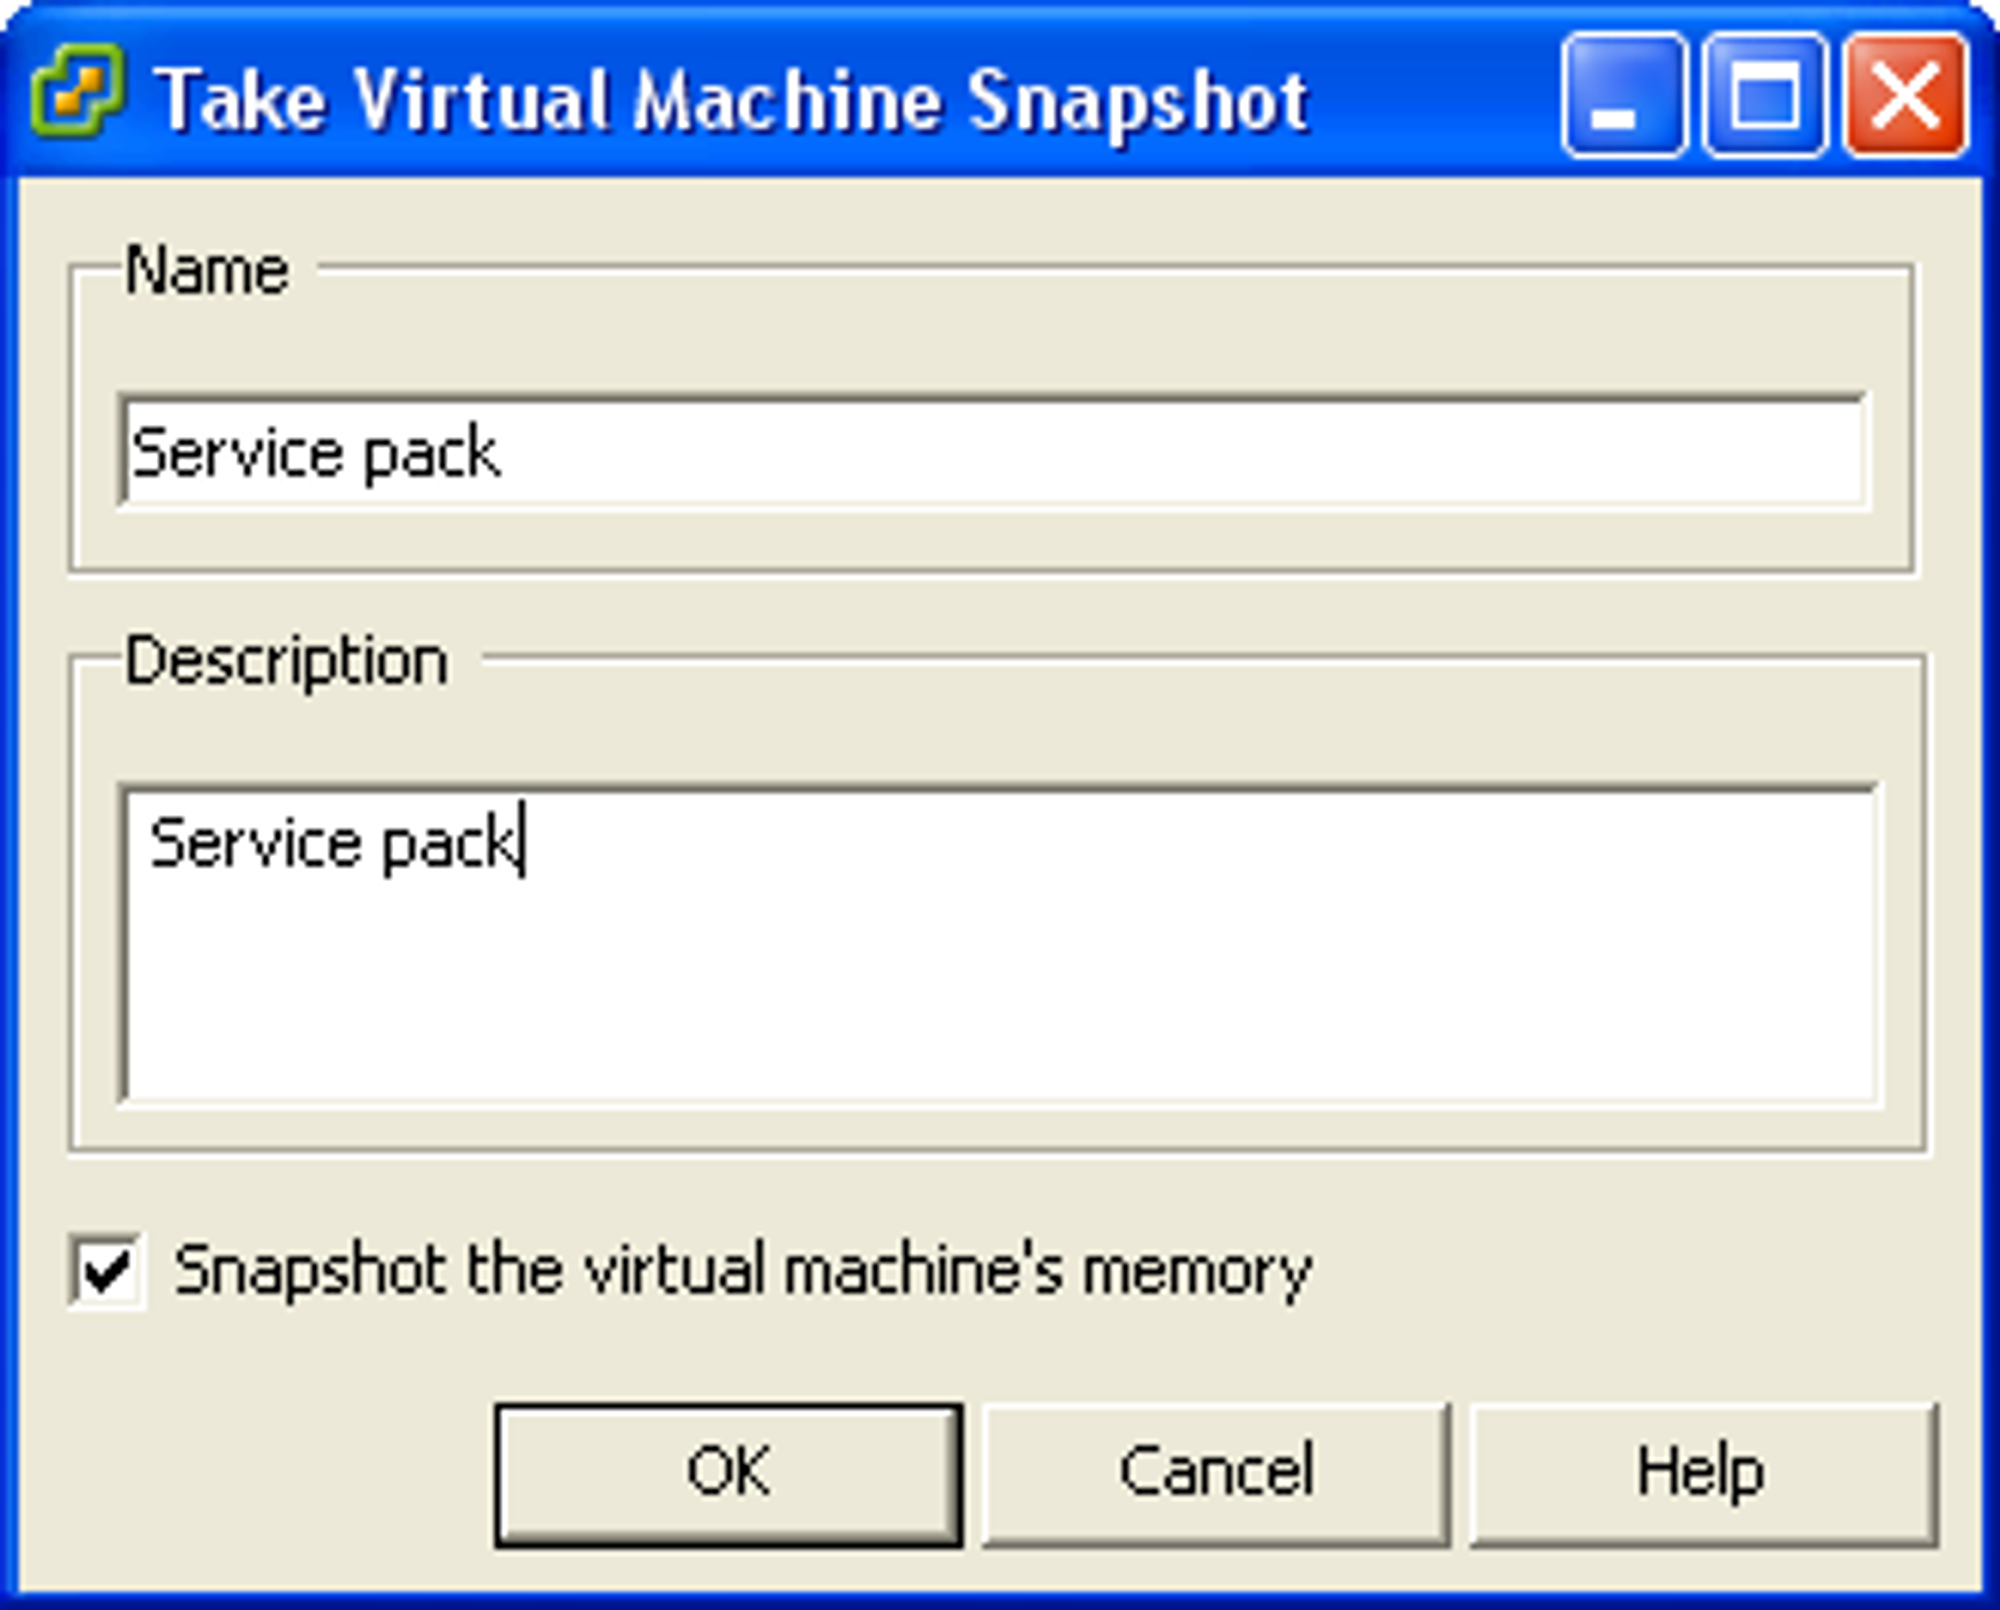This screenshot has height=1610, width=2000.
Task: Confirm the snapshot with the OK button
Action: pos(729,1475)
